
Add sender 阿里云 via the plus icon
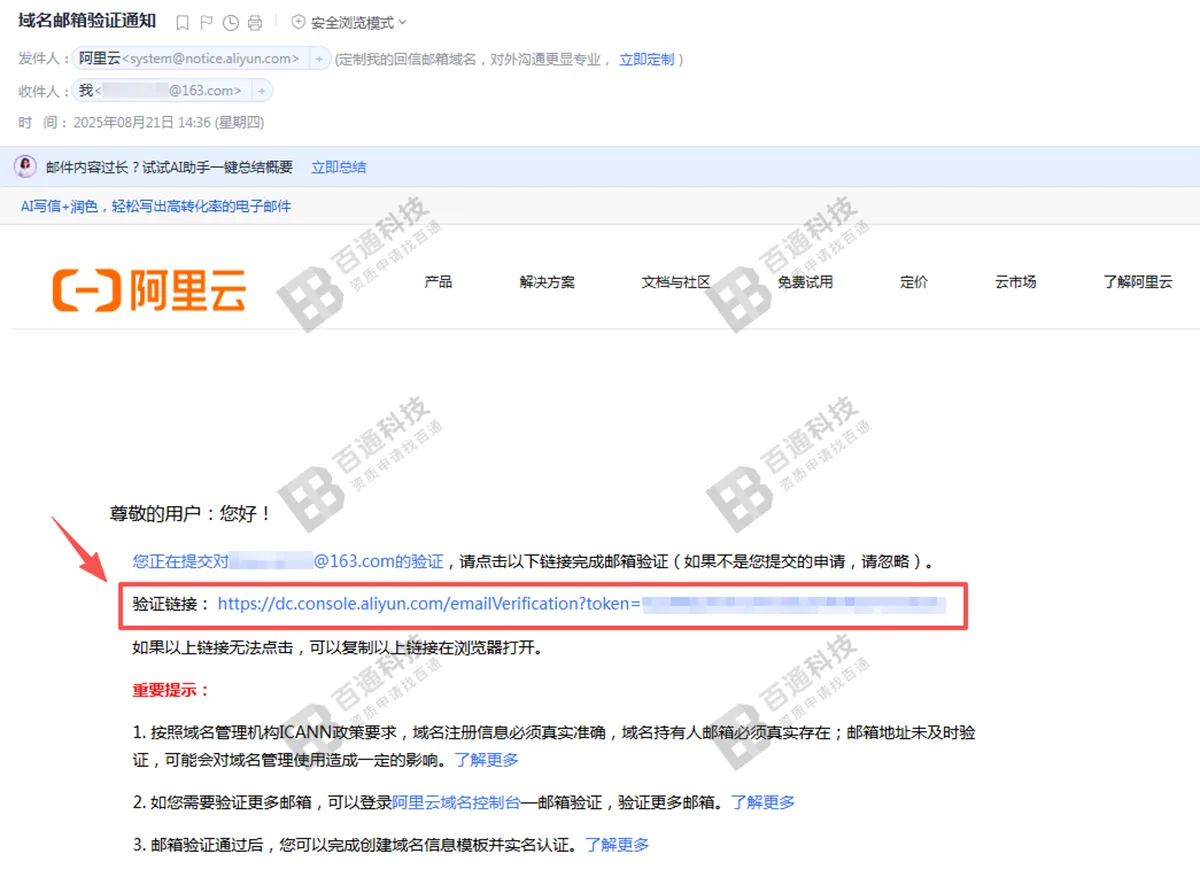(x=319, y=59)
